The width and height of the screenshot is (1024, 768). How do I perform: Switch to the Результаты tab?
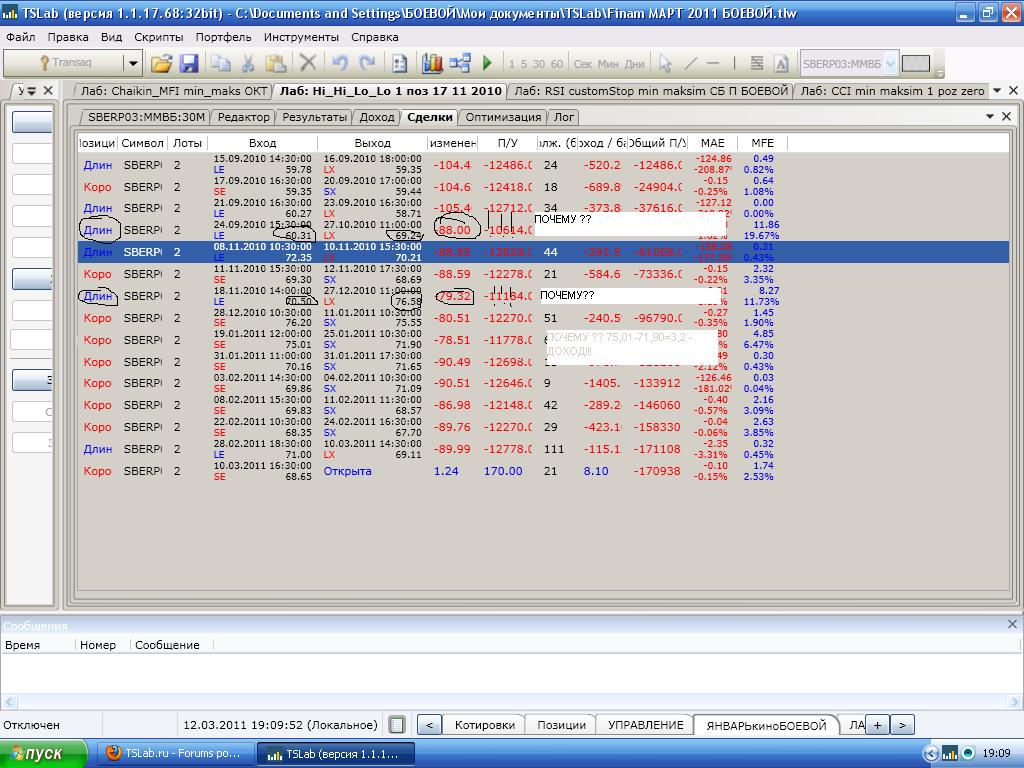pyautogui.click(x=314, y=117)
